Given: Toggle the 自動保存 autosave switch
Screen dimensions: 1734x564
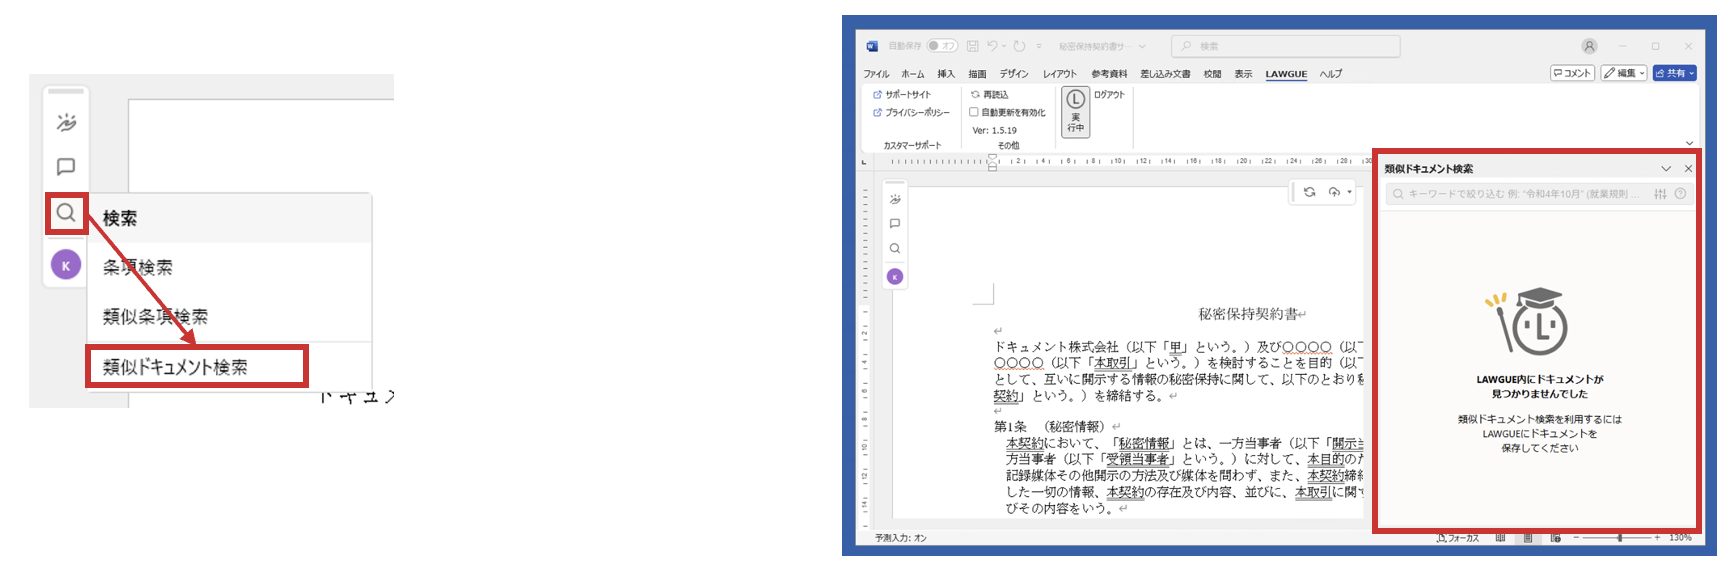Looking at the screenshot, I should [x=941, y=46].
